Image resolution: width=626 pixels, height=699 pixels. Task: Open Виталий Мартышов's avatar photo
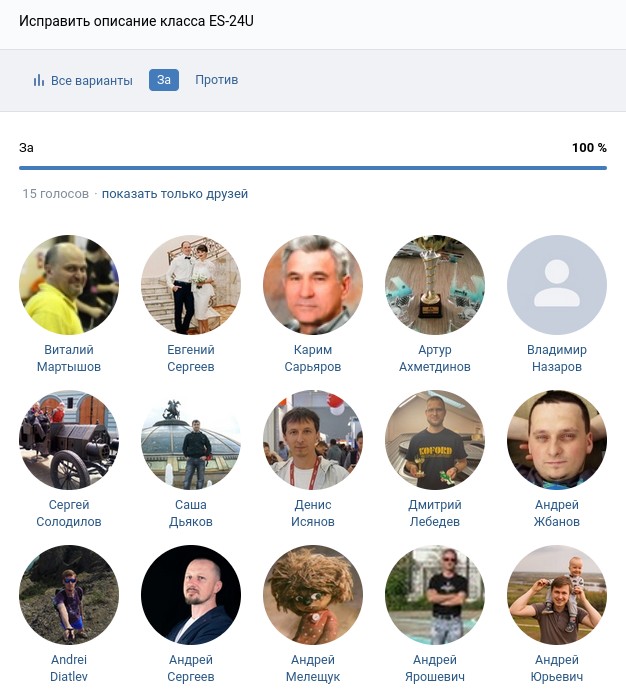pyautogui.click(x=69, y=285)
